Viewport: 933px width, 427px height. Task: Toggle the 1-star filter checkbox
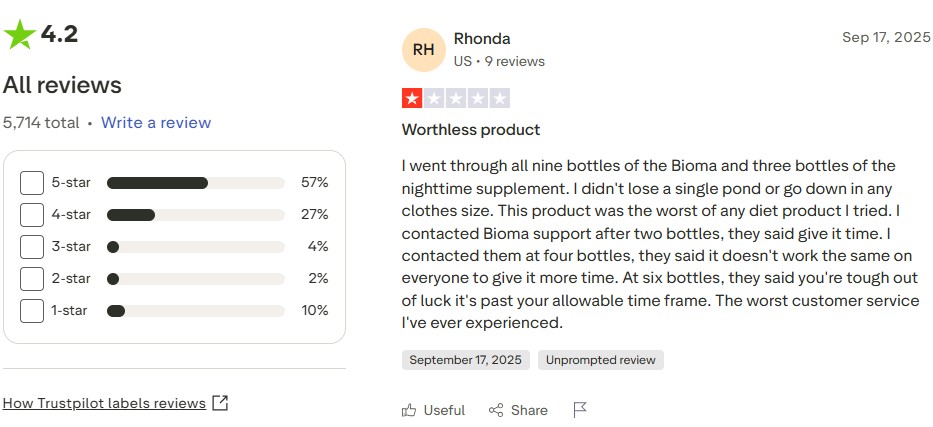[32, 311]
